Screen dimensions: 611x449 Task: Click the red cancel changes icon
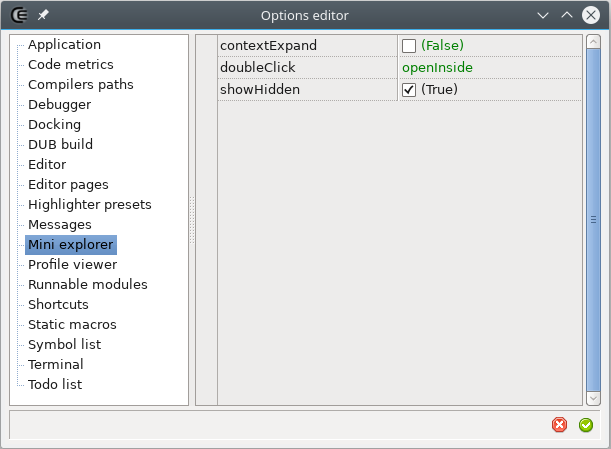pos(560,425)
